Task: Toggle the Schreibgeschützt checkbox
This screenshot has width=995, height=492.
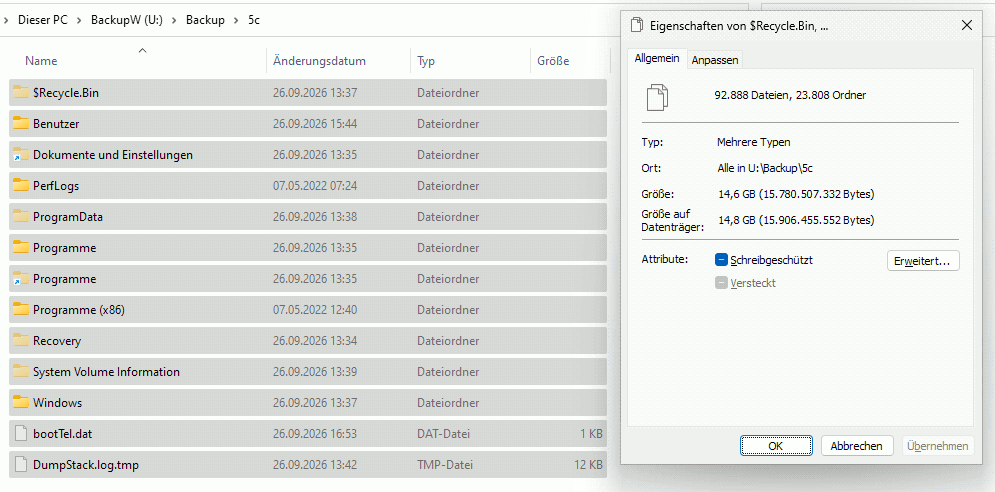Action: (x=721, y=260)
